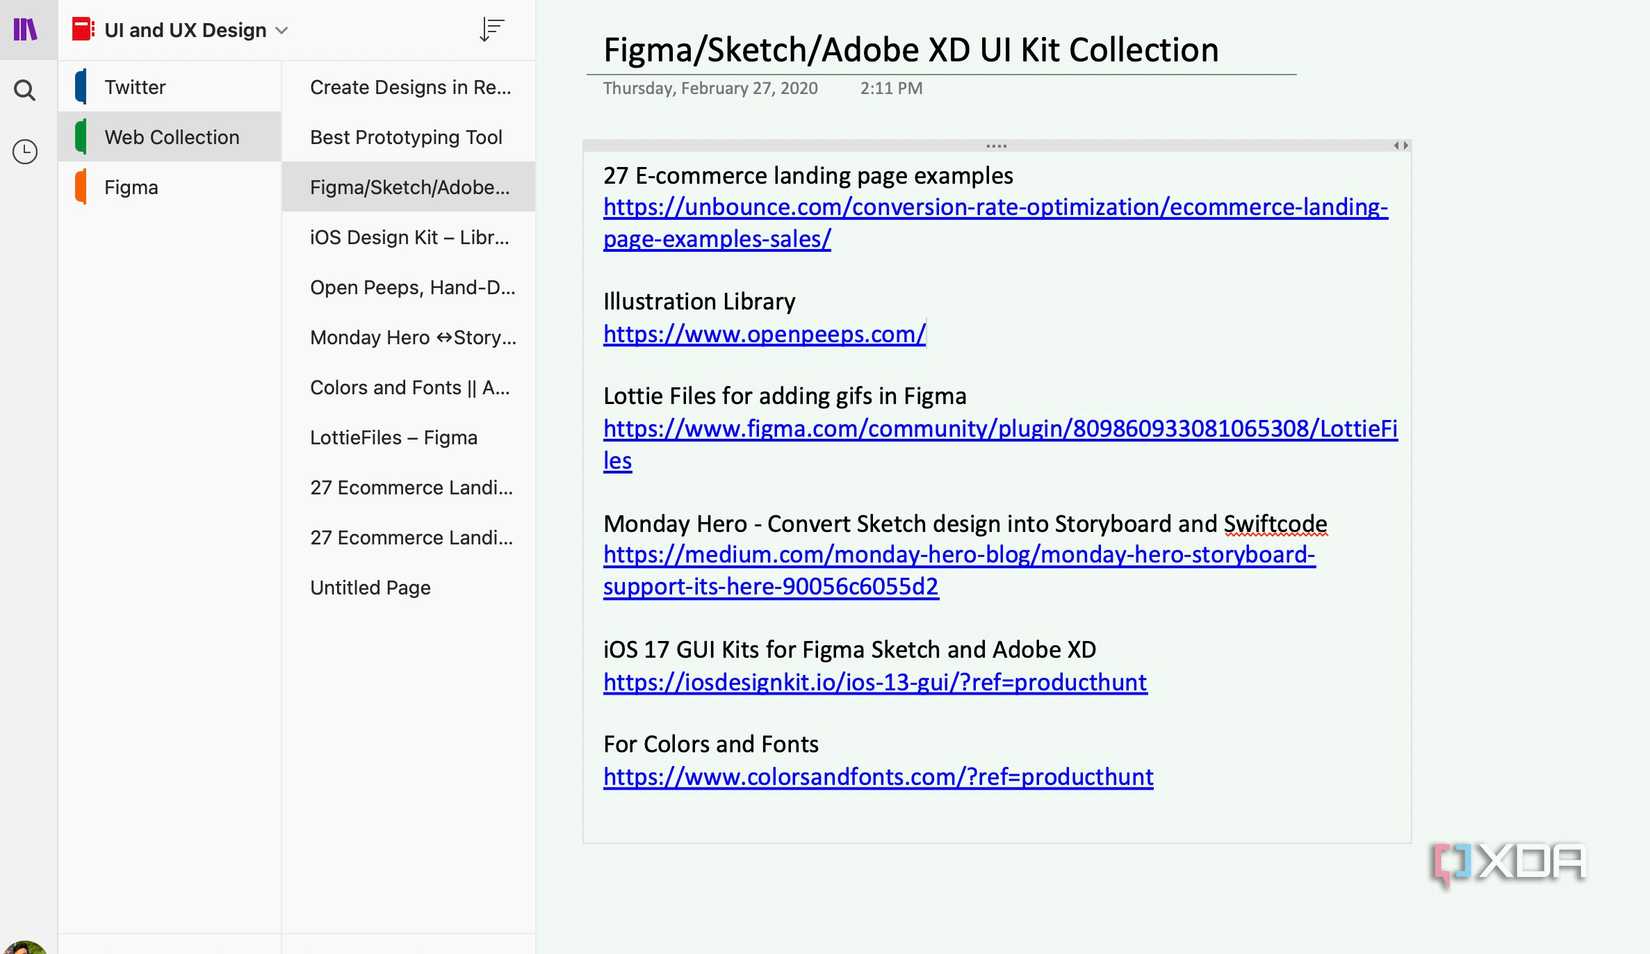Click the green Web Collection tab icon

pyautogui.click(x=81, y=137)
